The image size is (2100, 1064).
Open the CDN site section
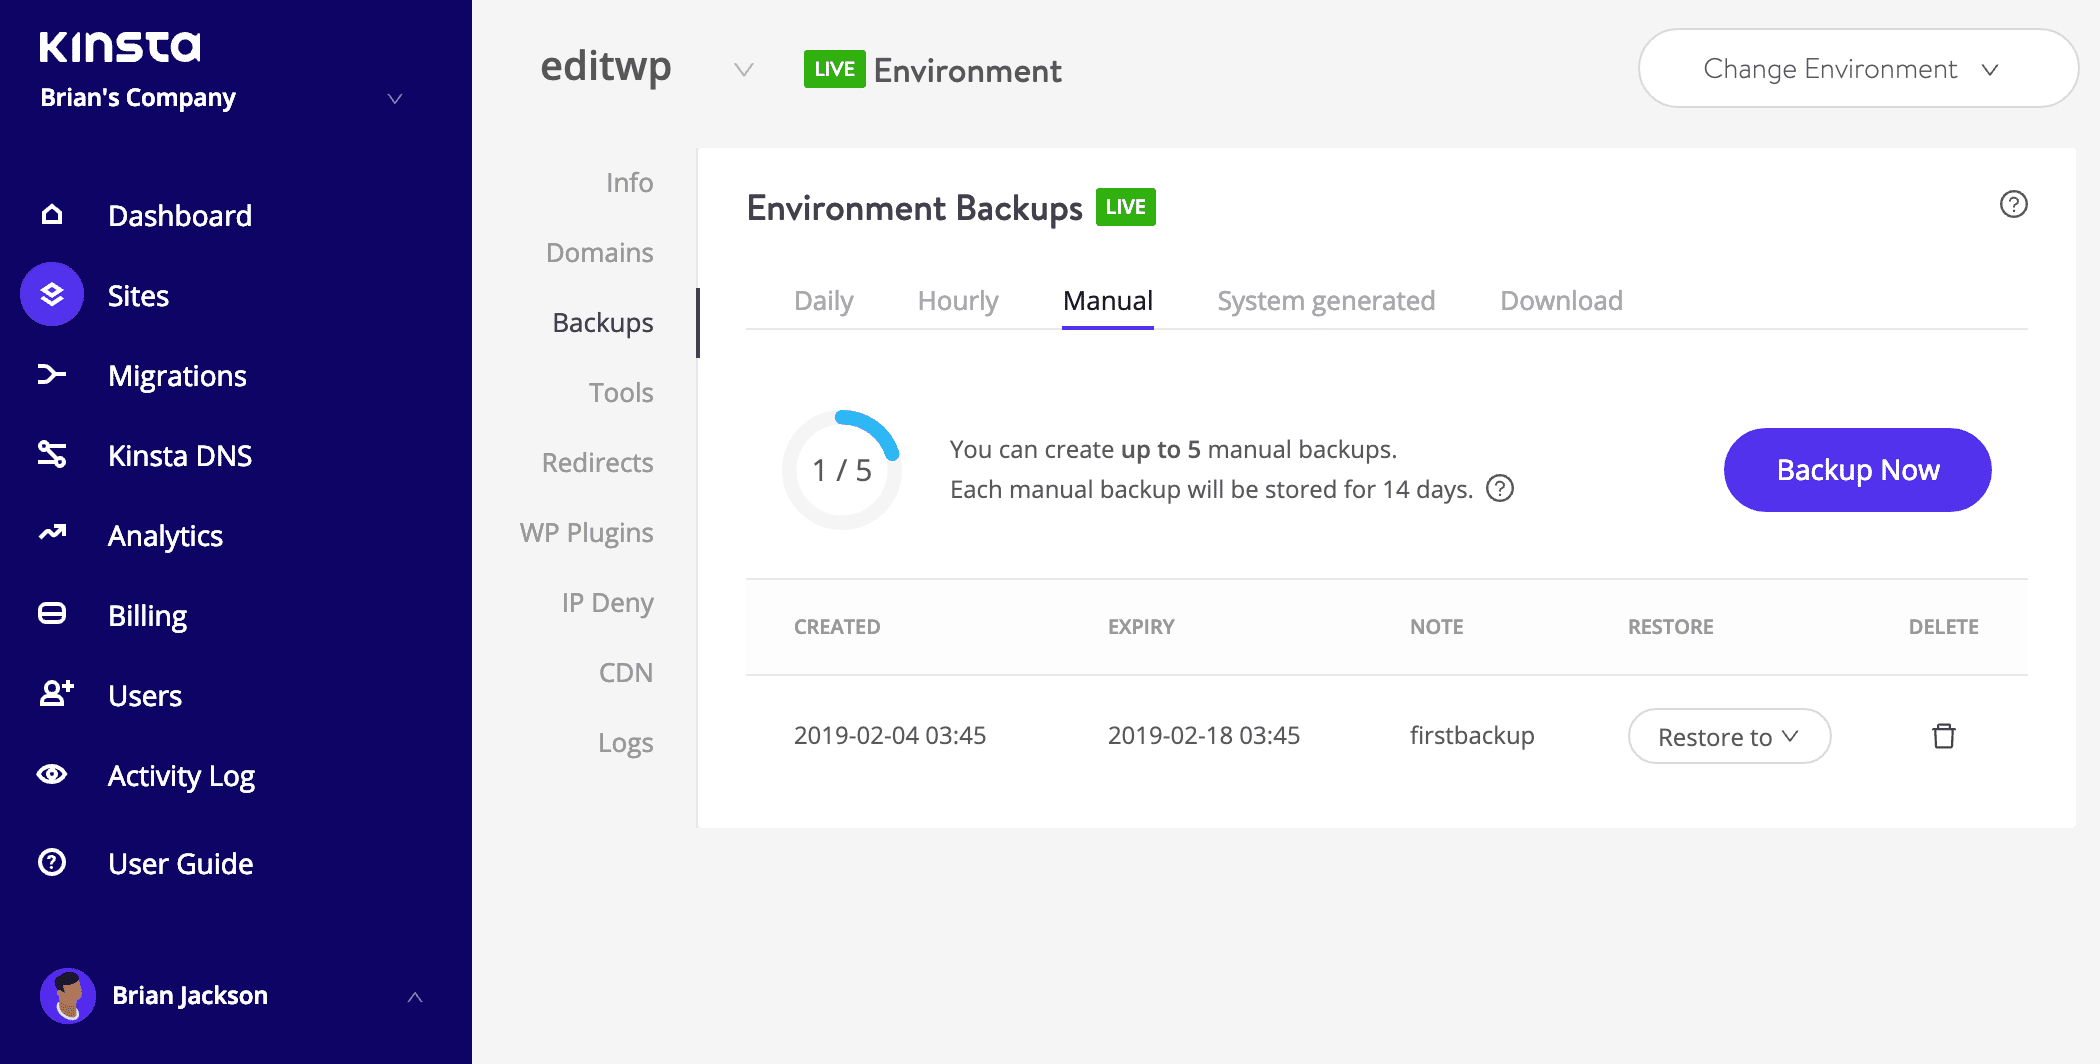click(626, 672)
